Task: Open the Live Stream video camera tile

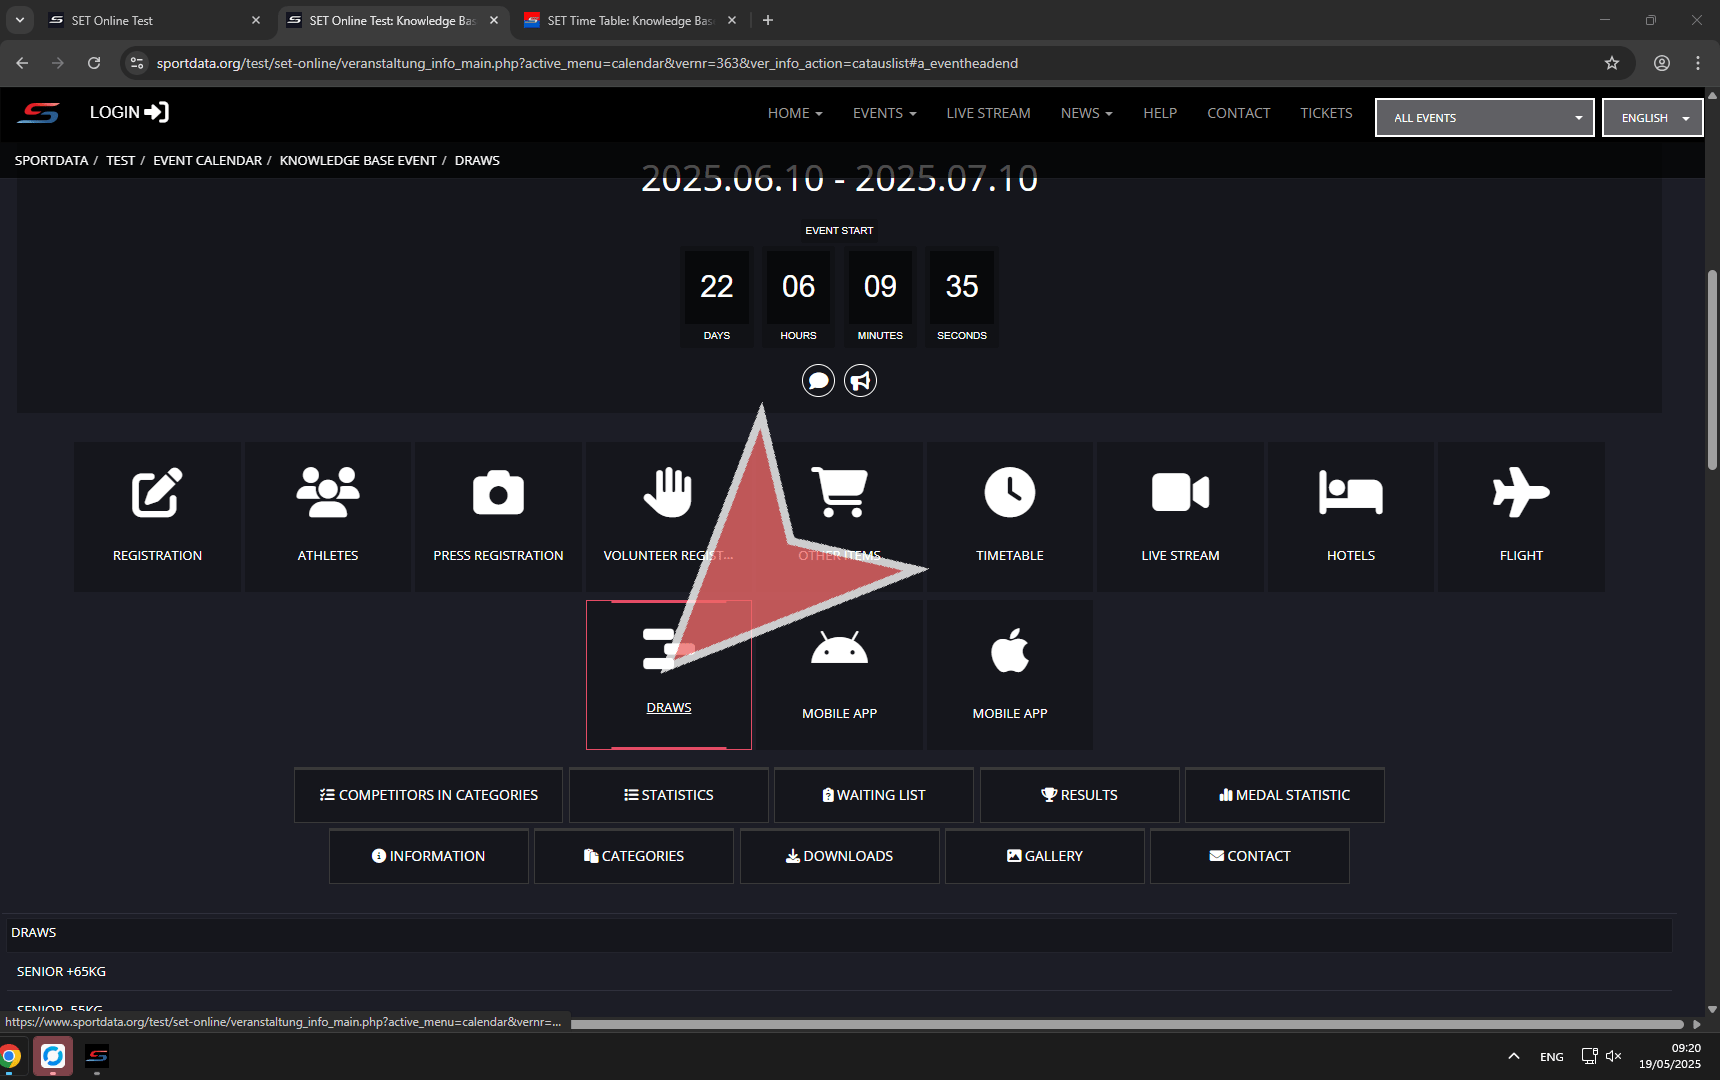Action: pos(1180,493)
